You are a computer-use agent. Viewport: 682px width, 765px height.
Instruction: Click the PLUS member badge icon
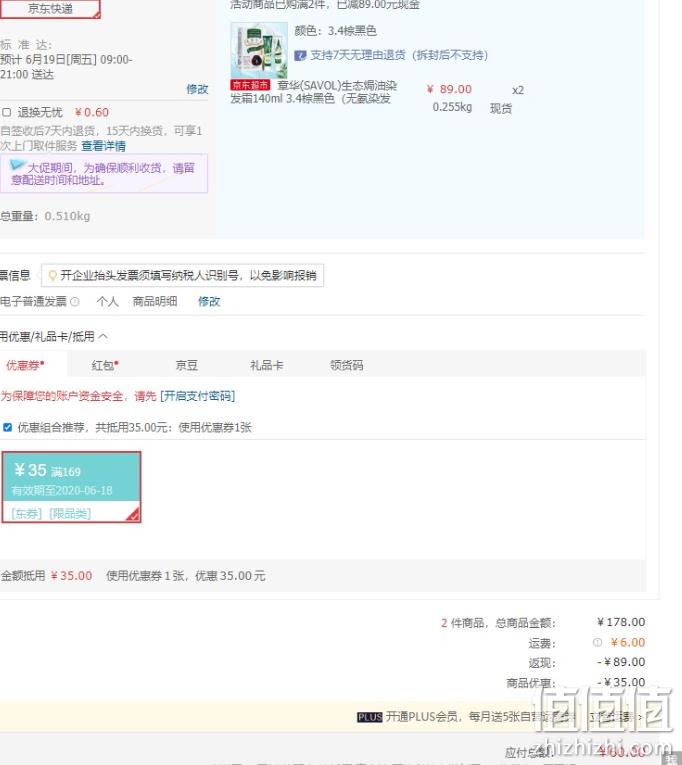click(x=369, y=717)
